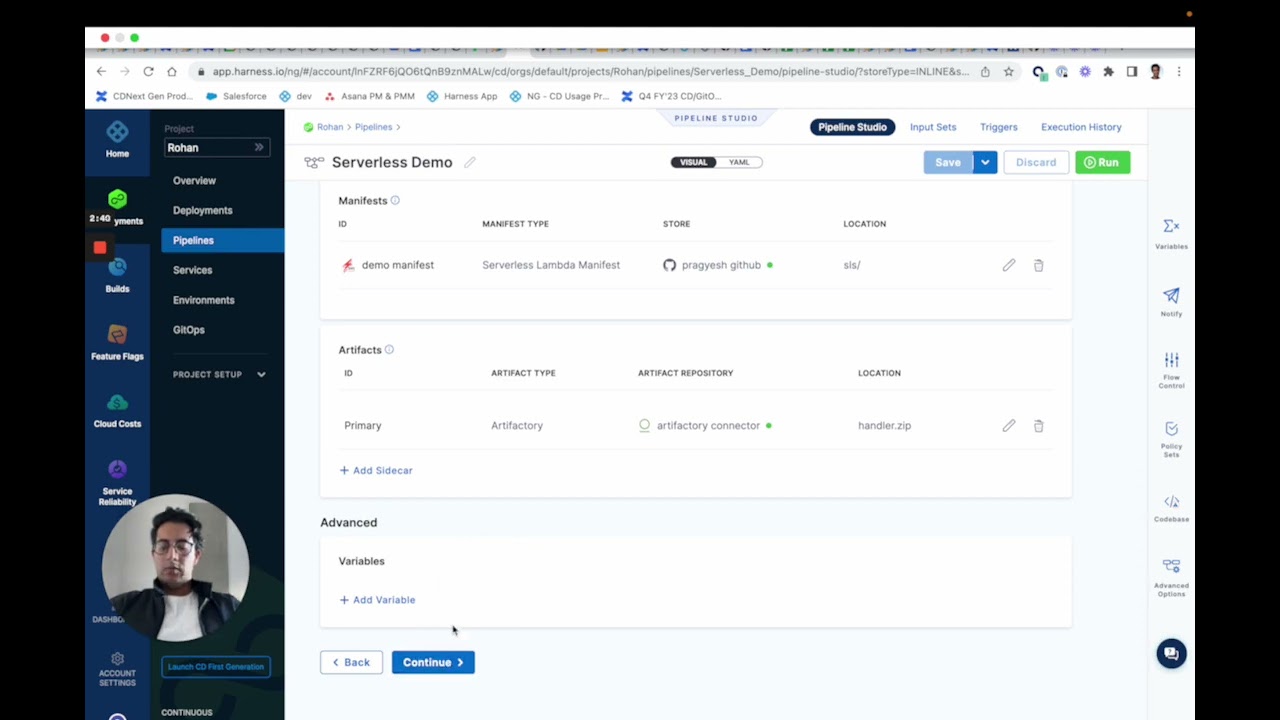Open Chrome three-dot menu

(1179, 71)
